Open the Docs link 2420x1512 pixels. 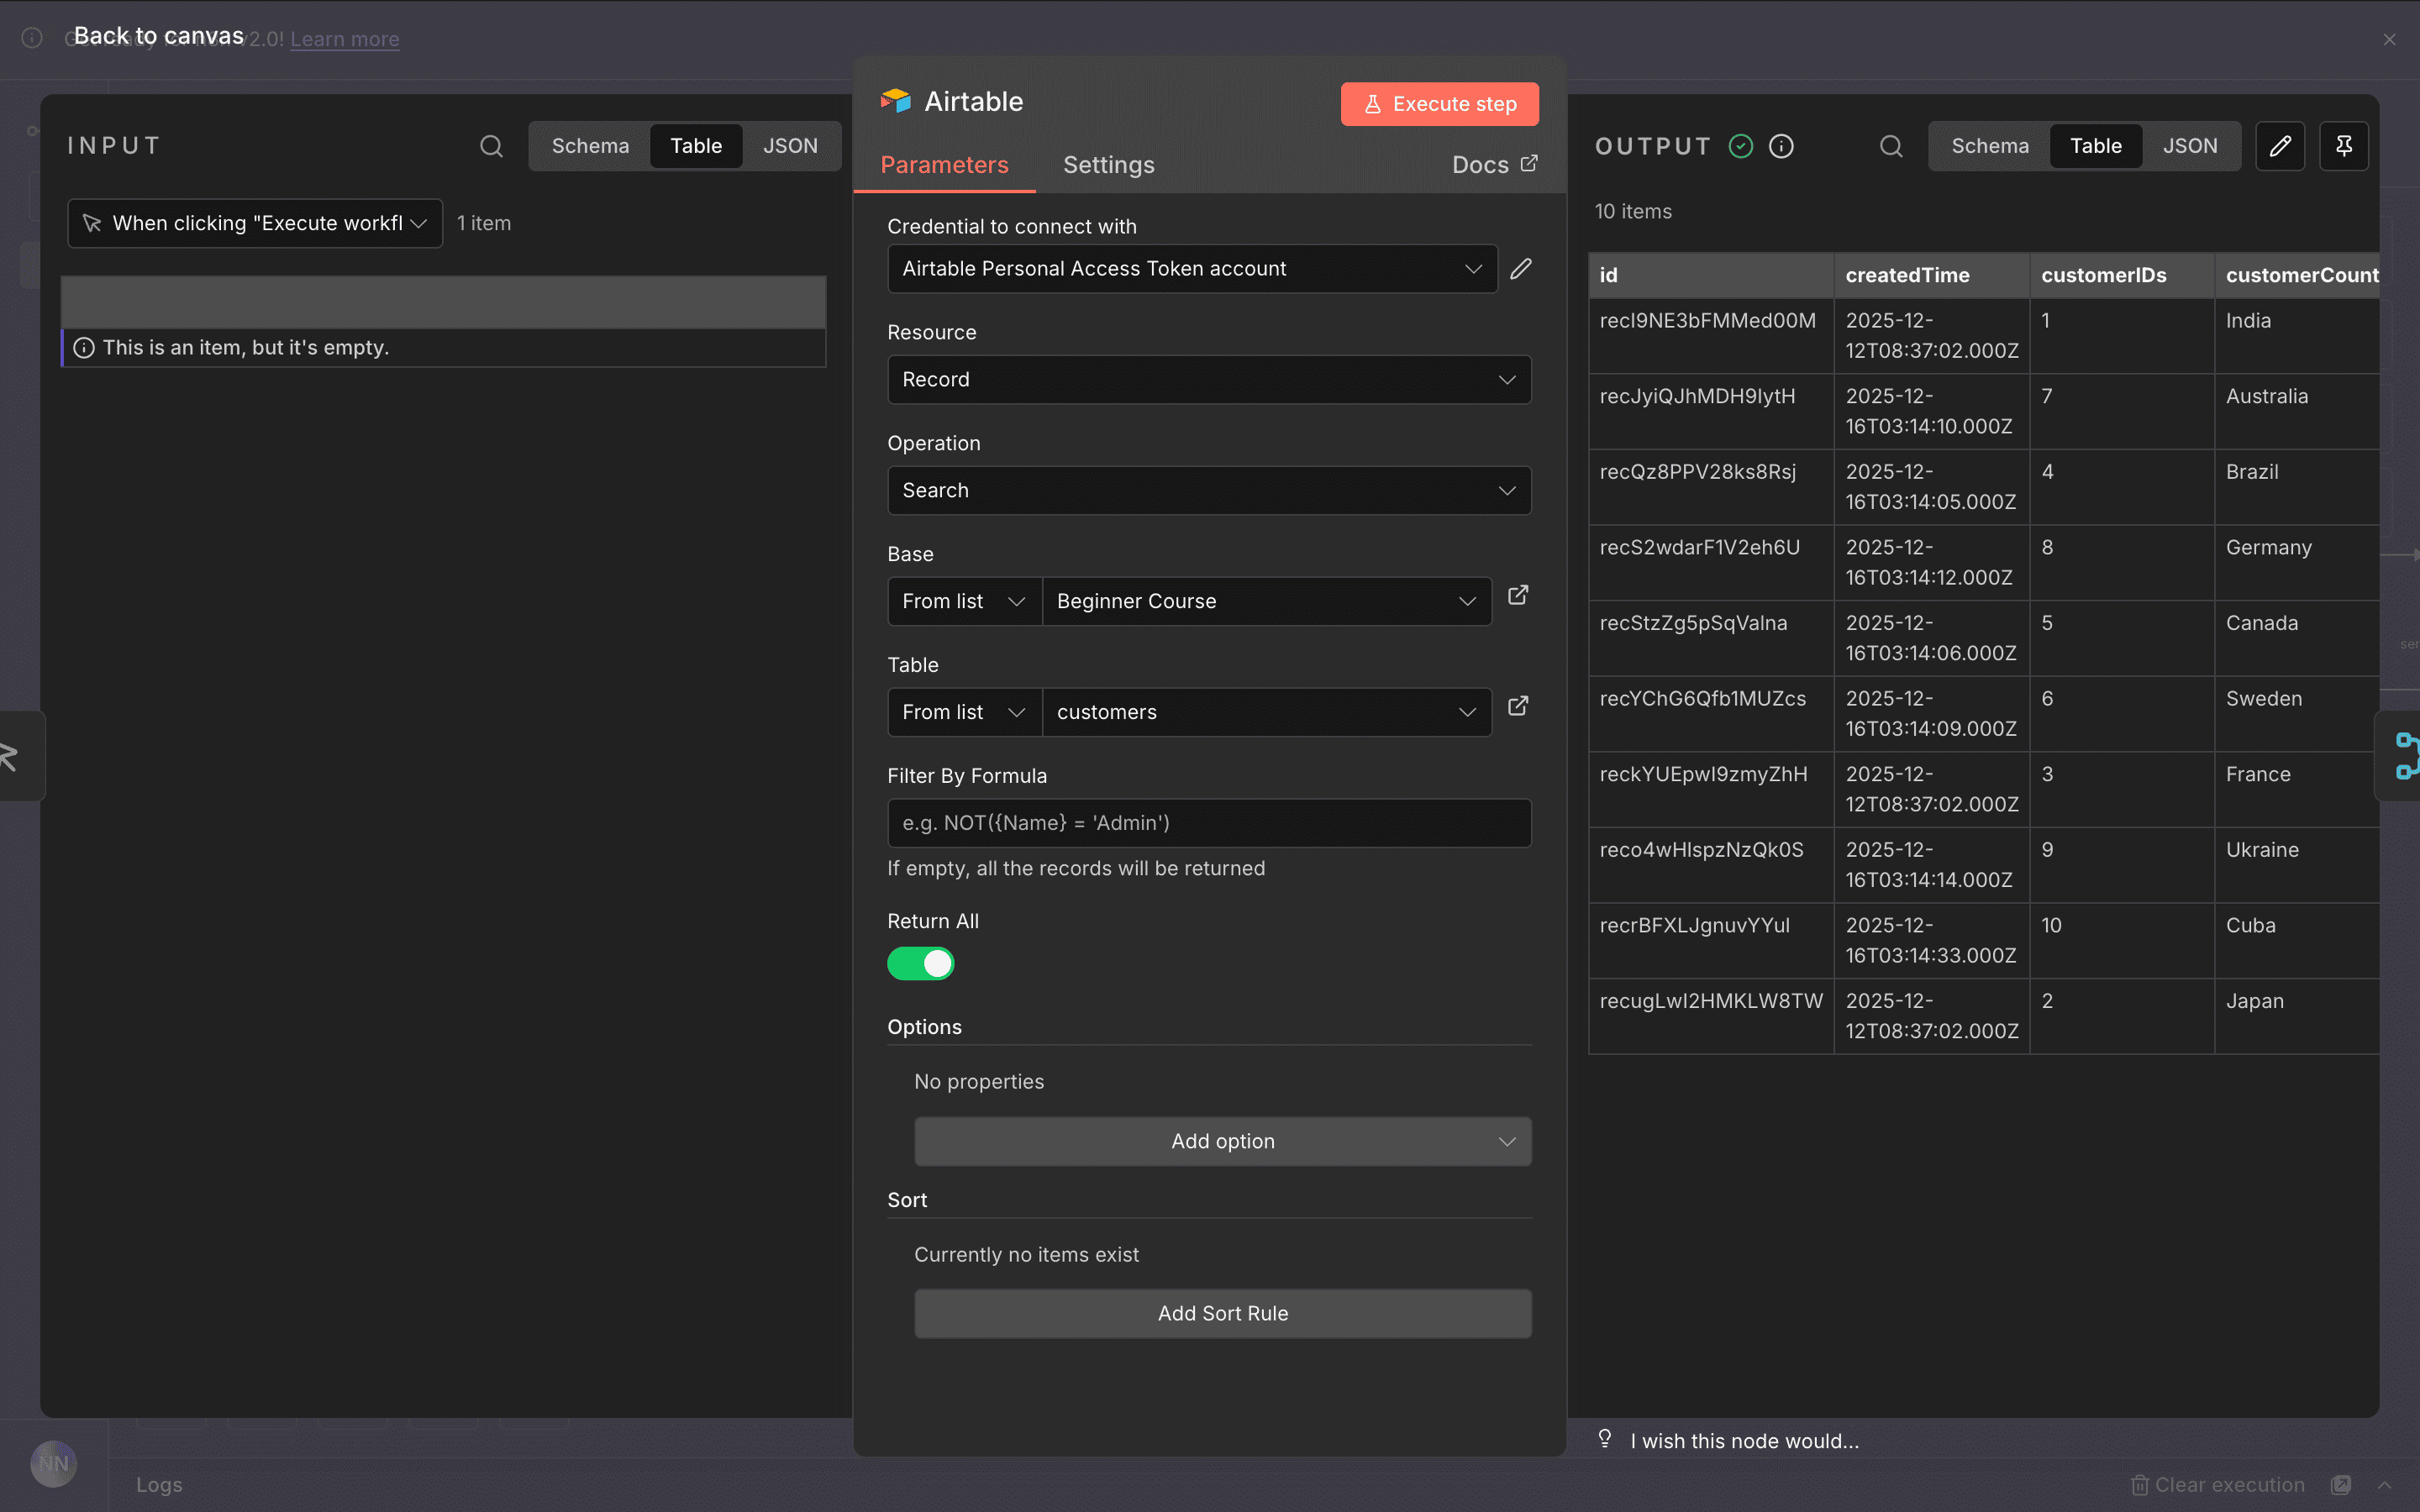pos(1494,165)
